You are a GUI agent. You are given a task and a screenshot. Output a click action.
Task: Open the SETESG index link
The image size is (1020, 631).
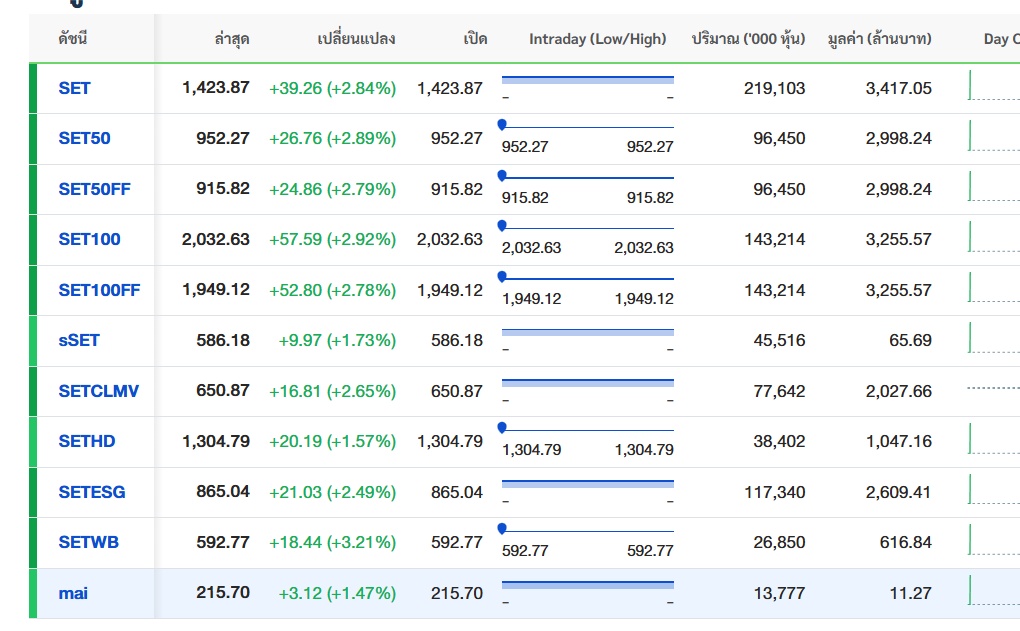point(92,492)
